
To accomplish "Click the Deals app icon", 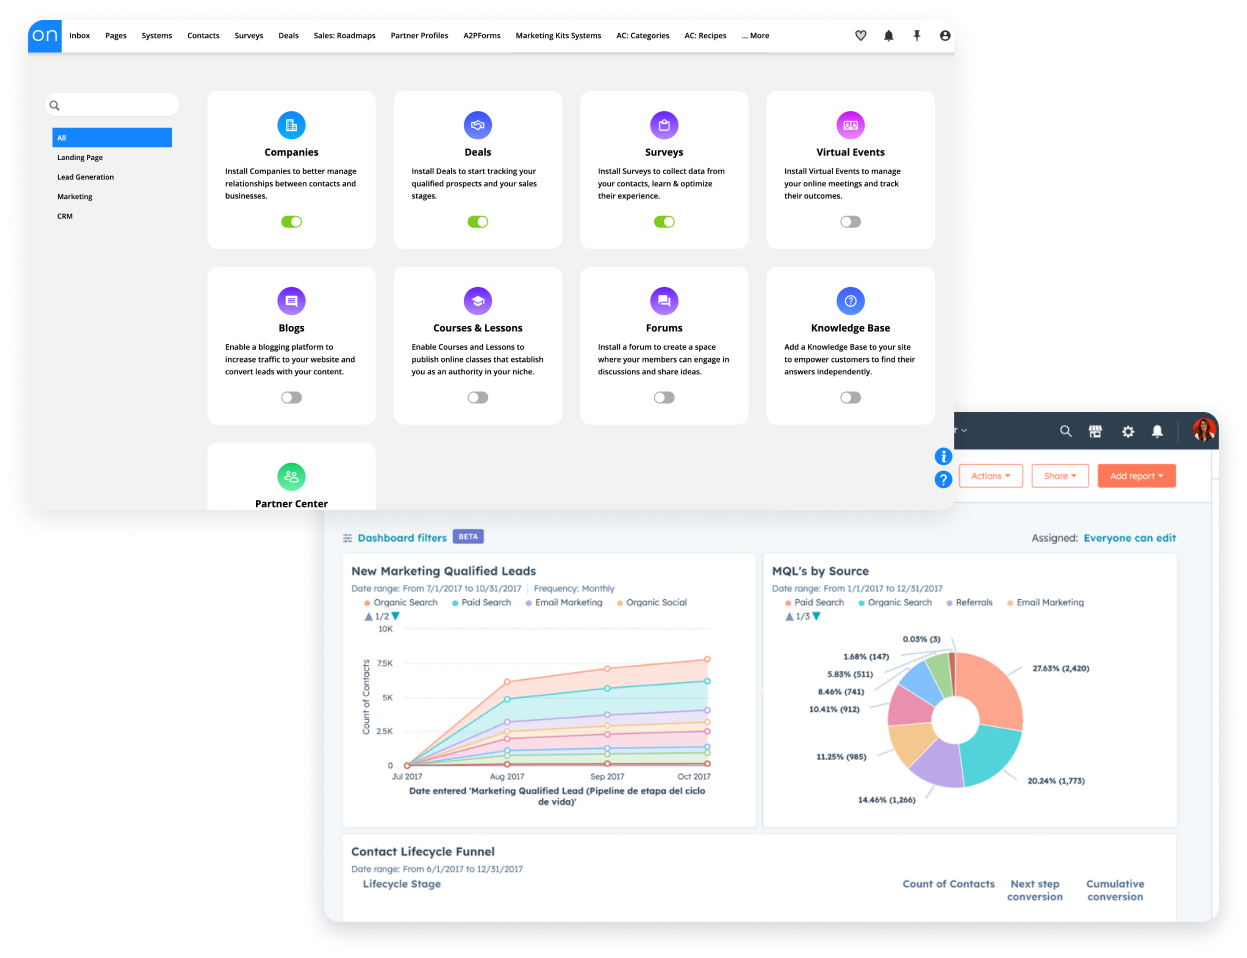I will 477,124.
